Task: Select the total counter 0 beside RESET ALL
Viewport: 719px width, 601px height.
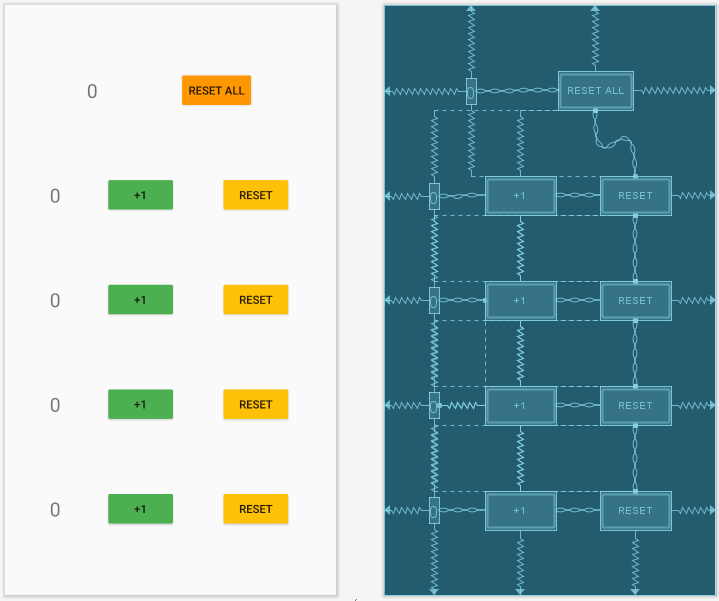Action: [x=92, y=91]
